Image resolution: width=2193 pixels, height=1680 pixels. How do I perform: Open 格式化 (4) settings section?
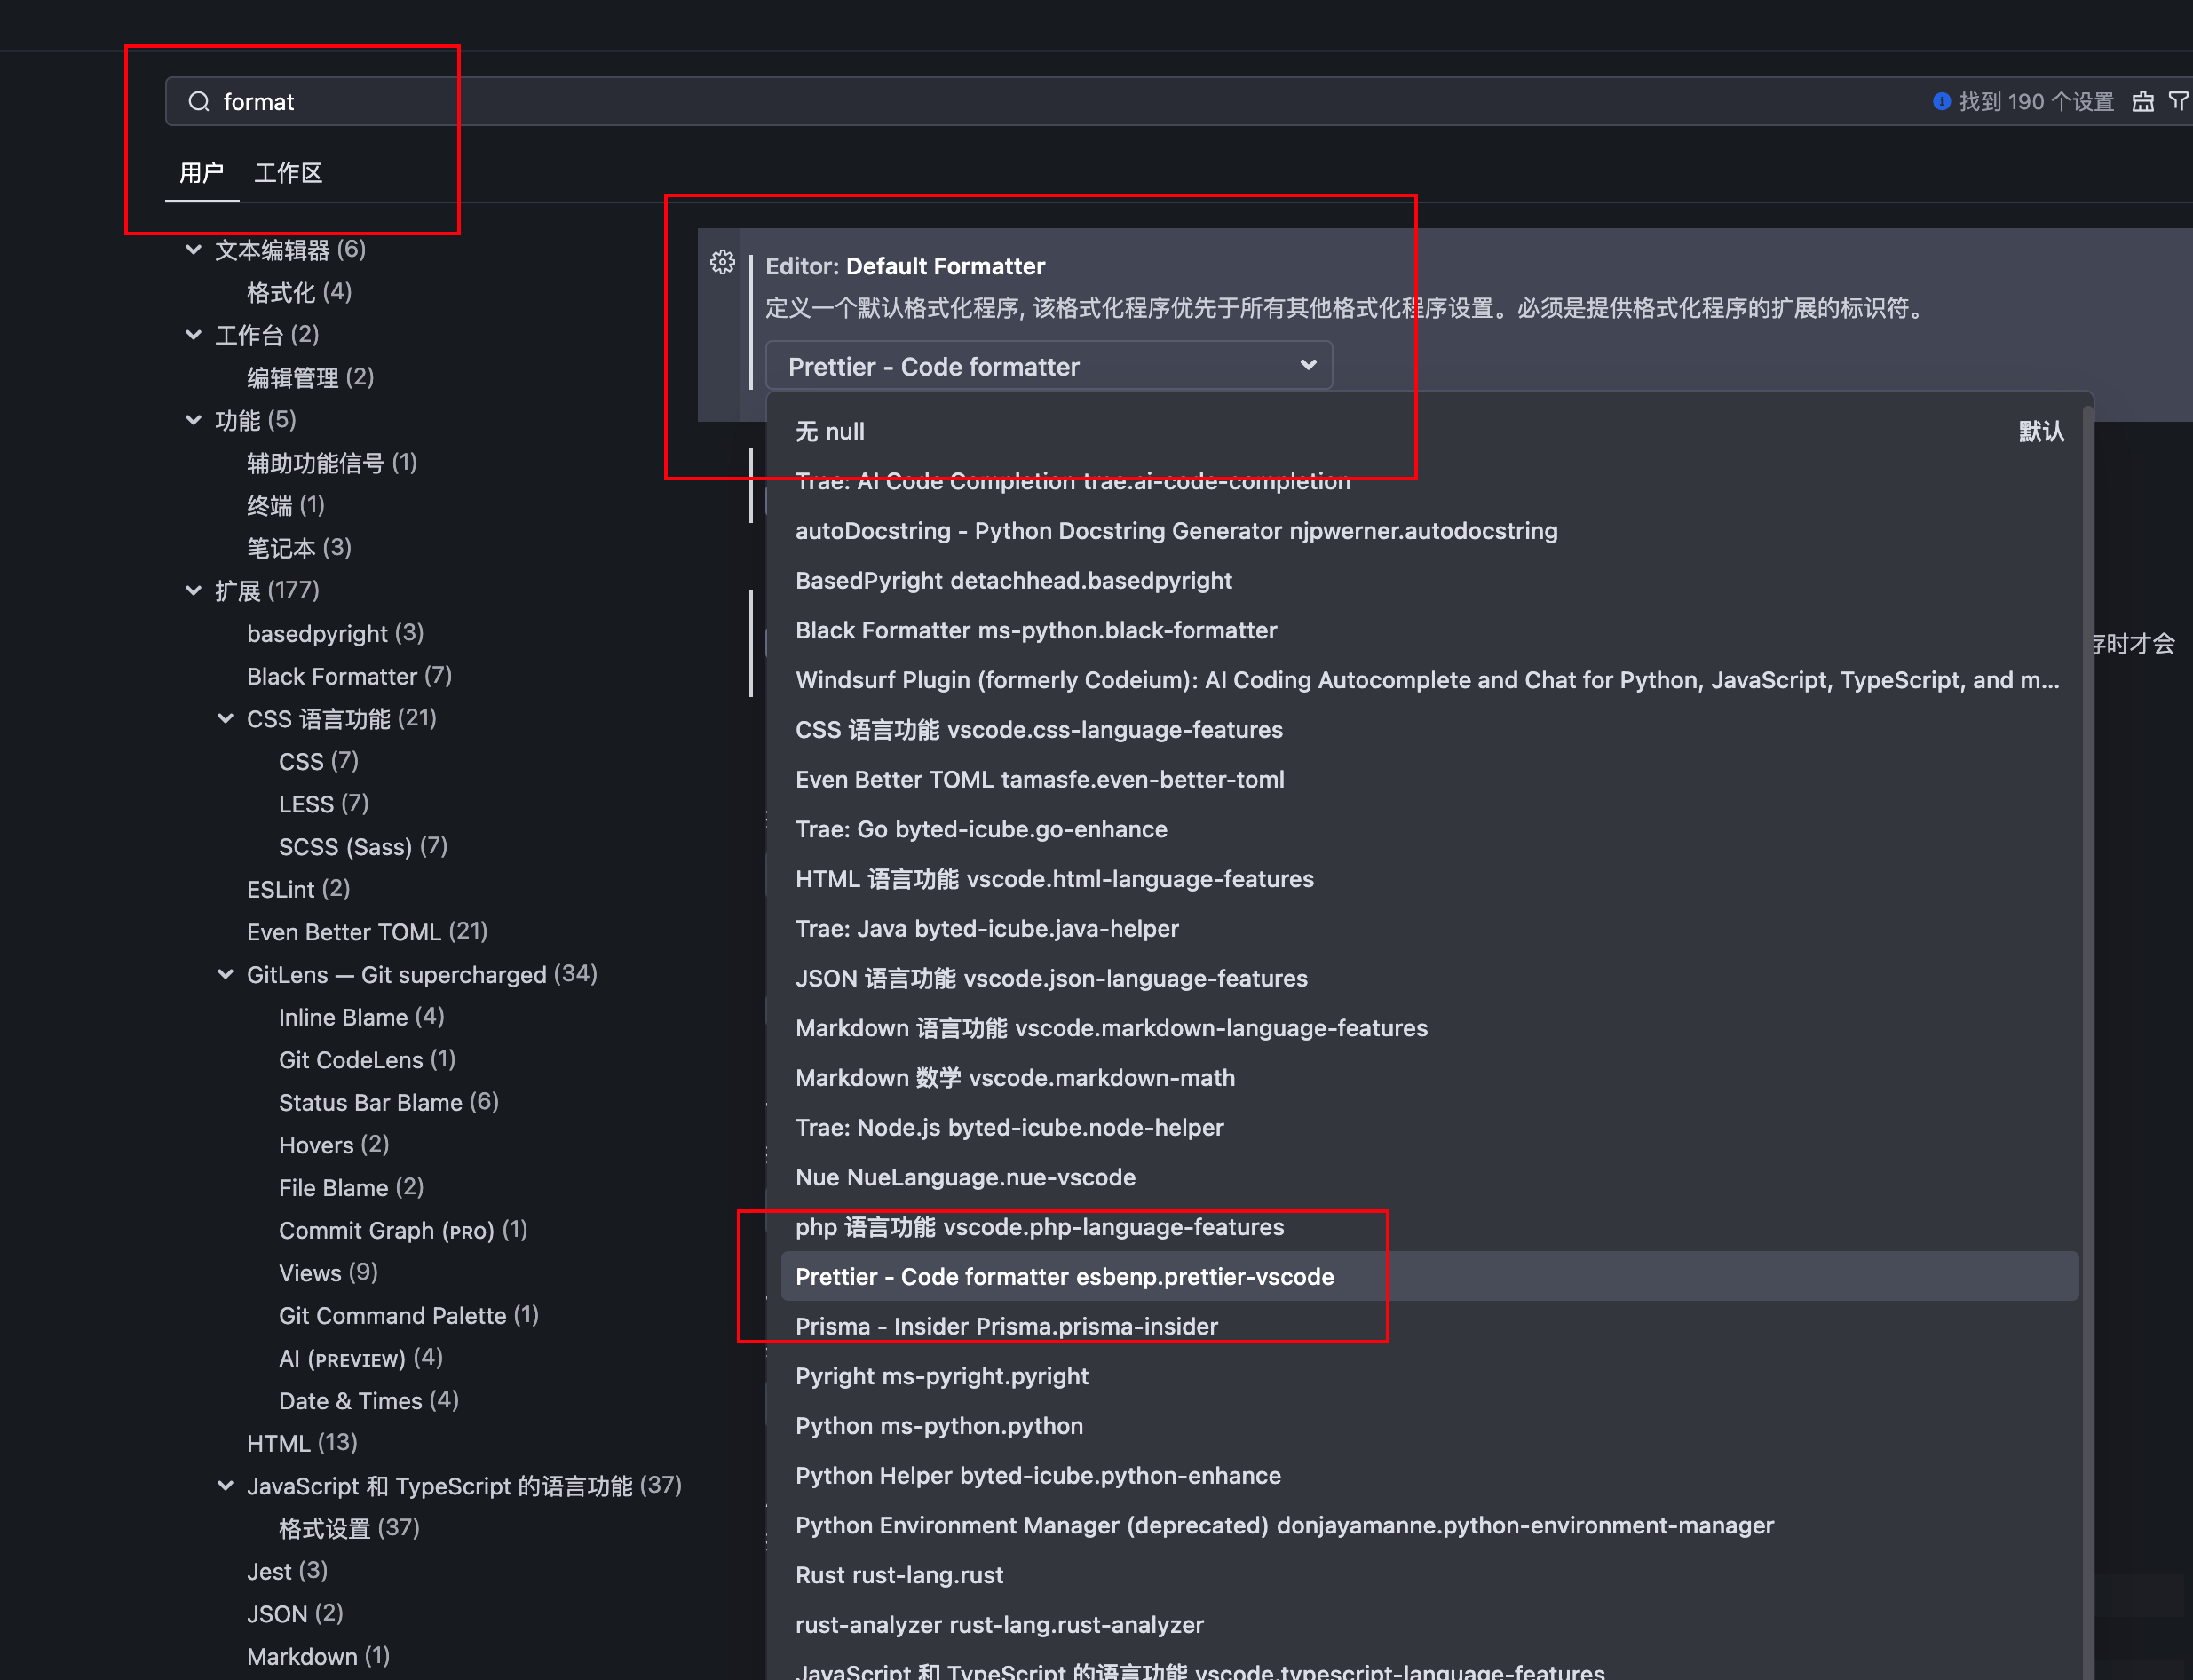(x=299, y=292)
